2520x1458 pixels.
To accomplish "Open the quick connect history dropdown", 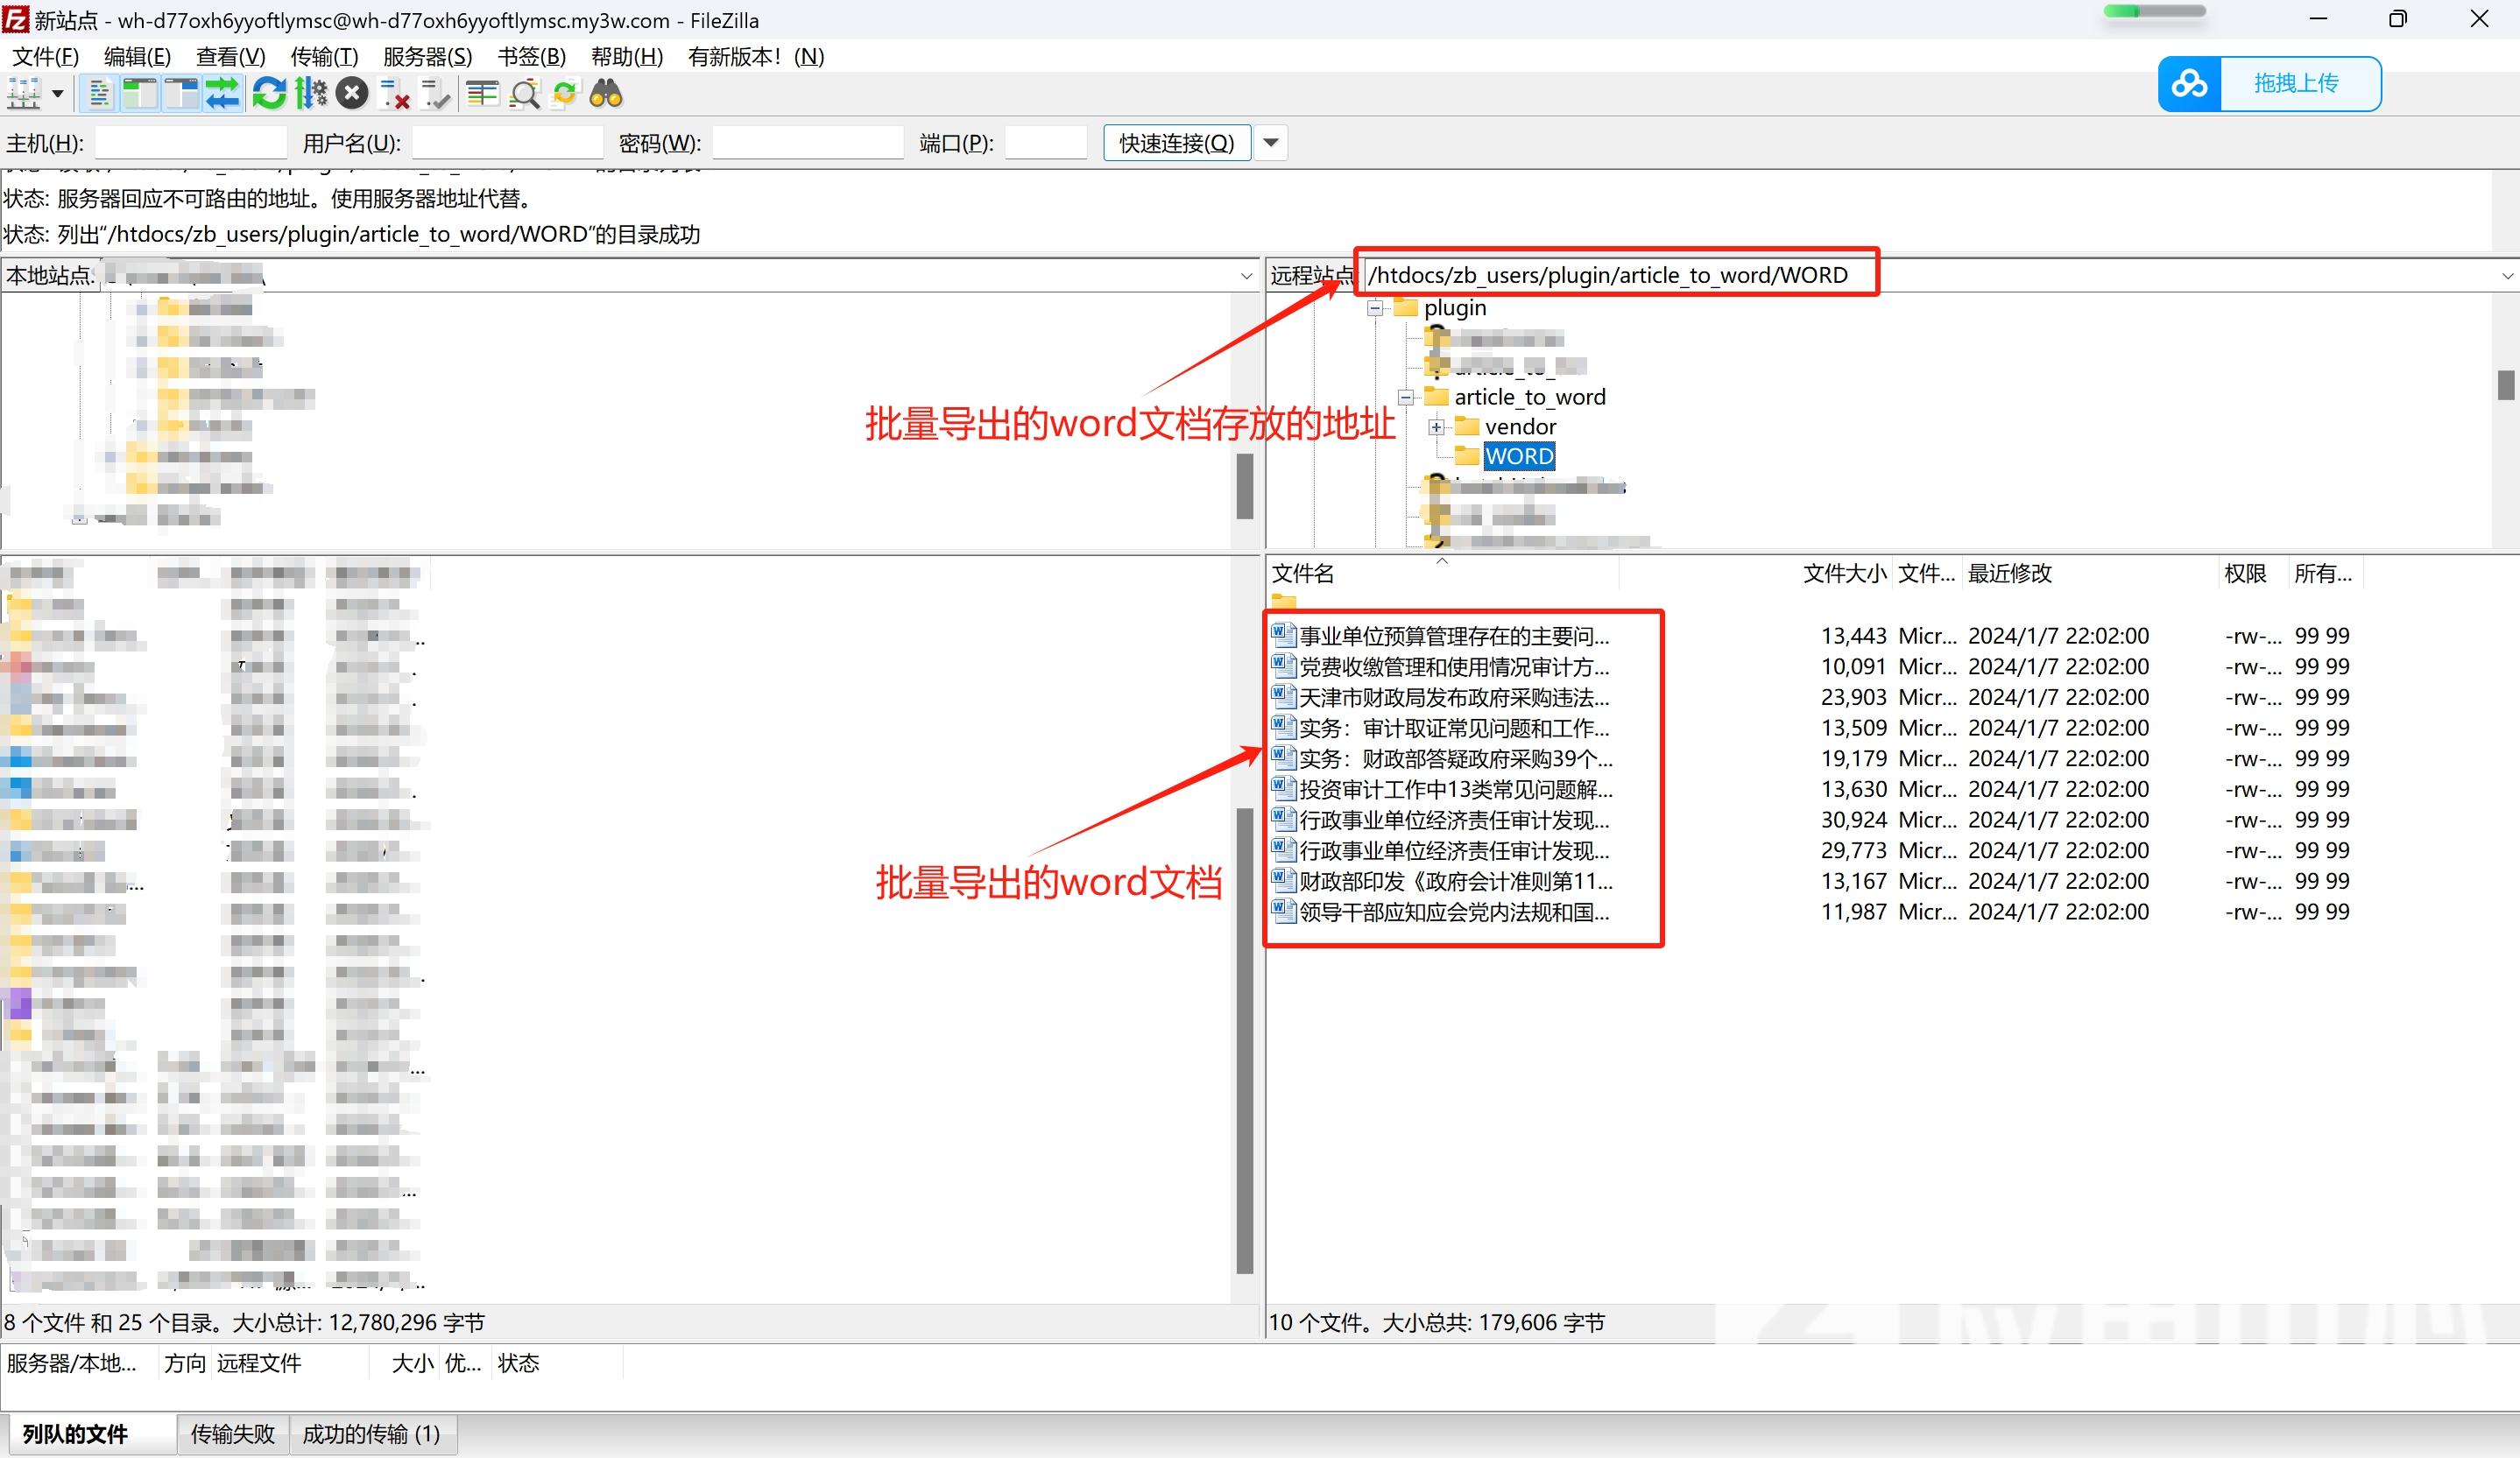I will (1270, 143).
